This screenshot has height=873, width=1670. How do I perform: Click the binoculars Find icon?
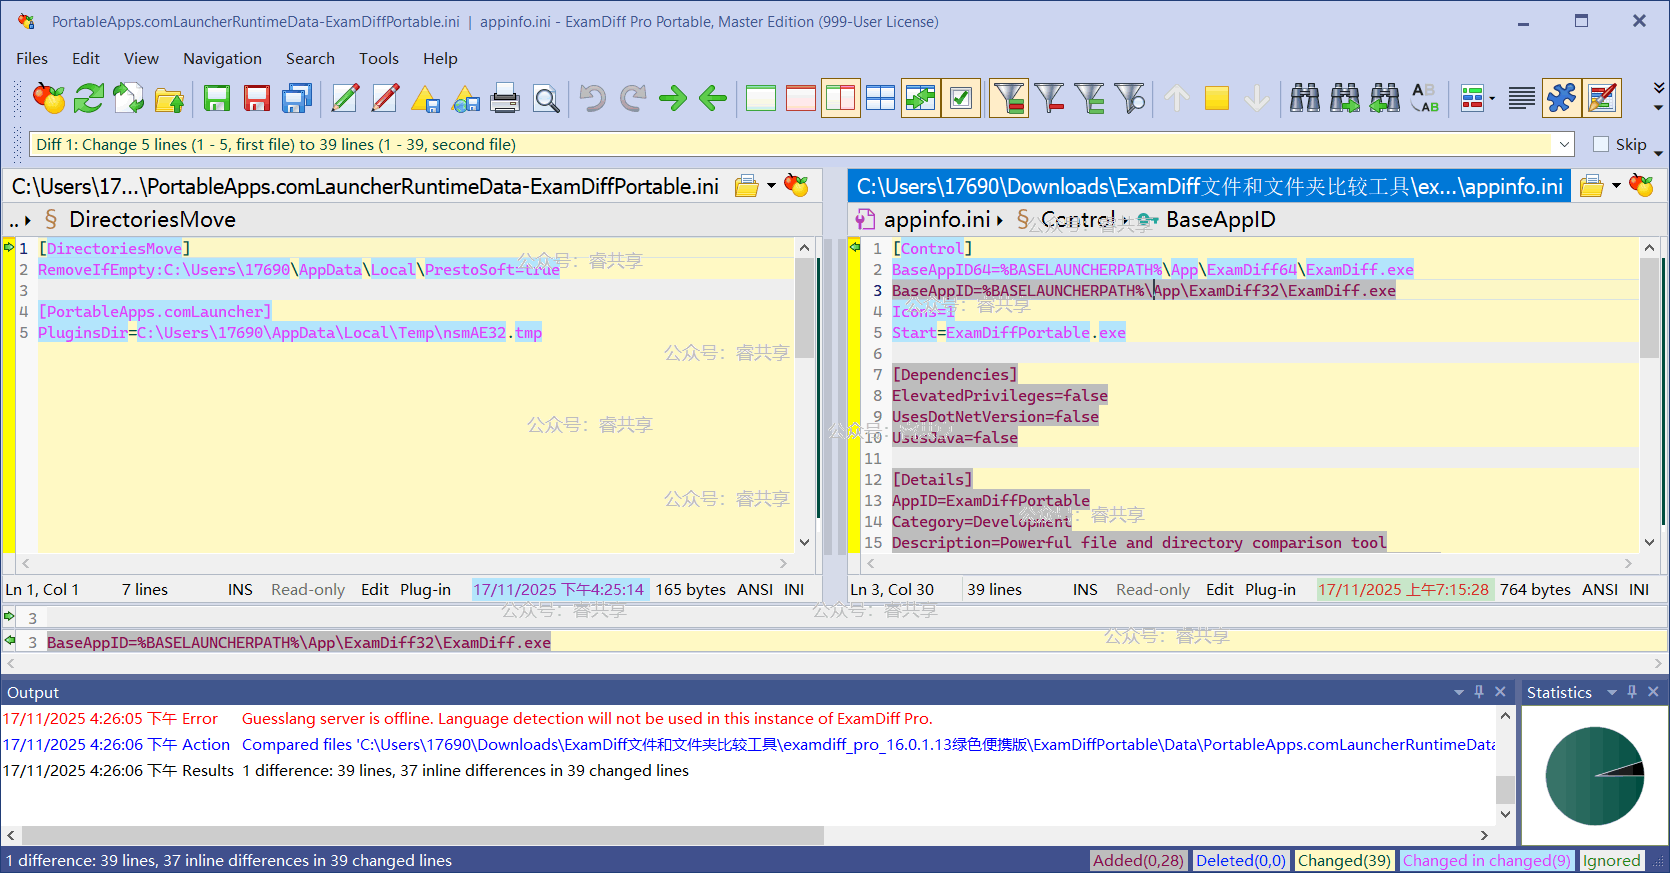tap(1304, 98)
